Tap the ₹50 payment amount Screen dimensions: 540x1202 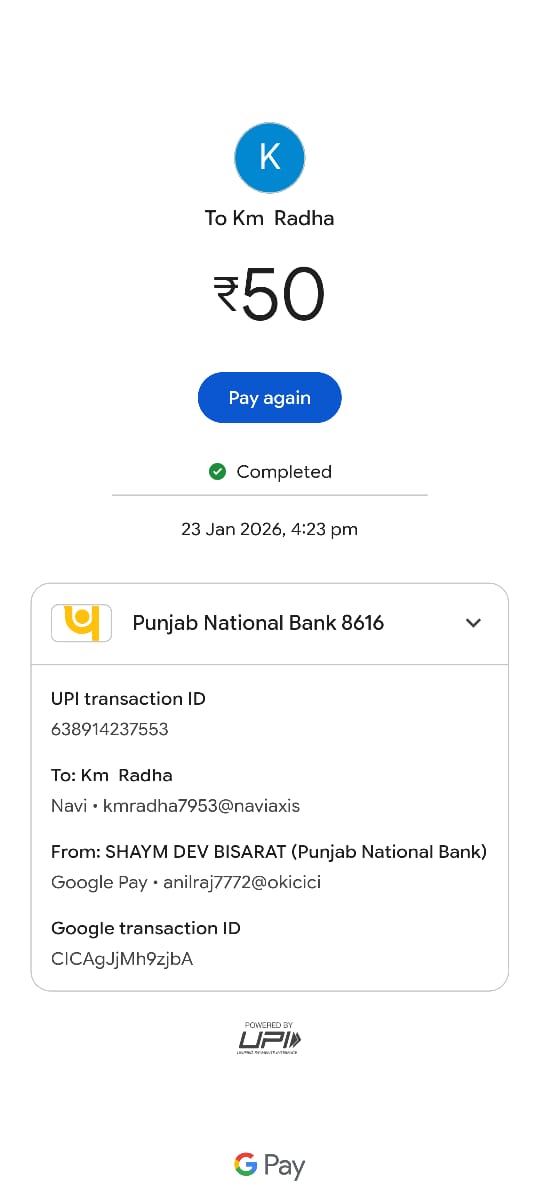269,294
